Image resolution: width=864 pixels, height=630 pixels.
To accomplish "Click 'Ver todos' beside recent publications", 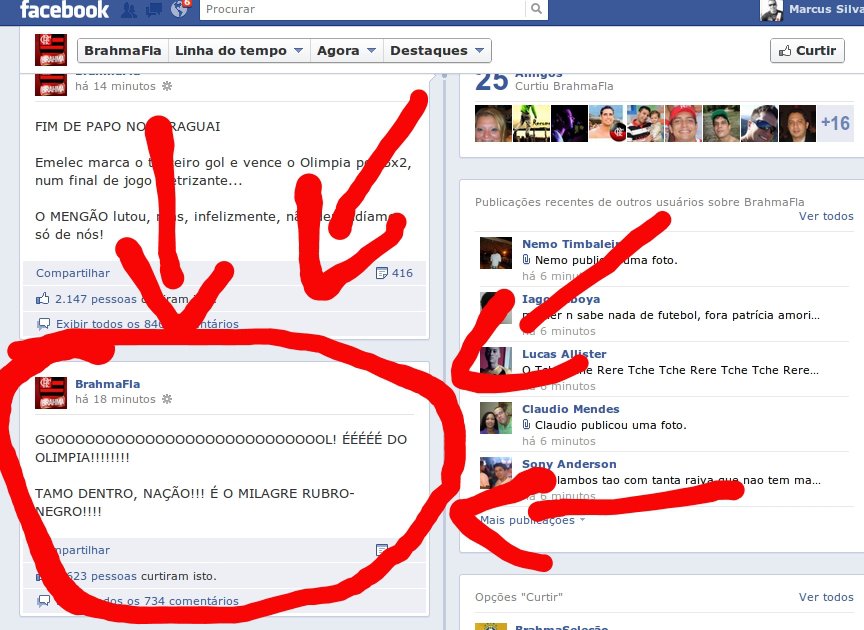I will point(826,216).
